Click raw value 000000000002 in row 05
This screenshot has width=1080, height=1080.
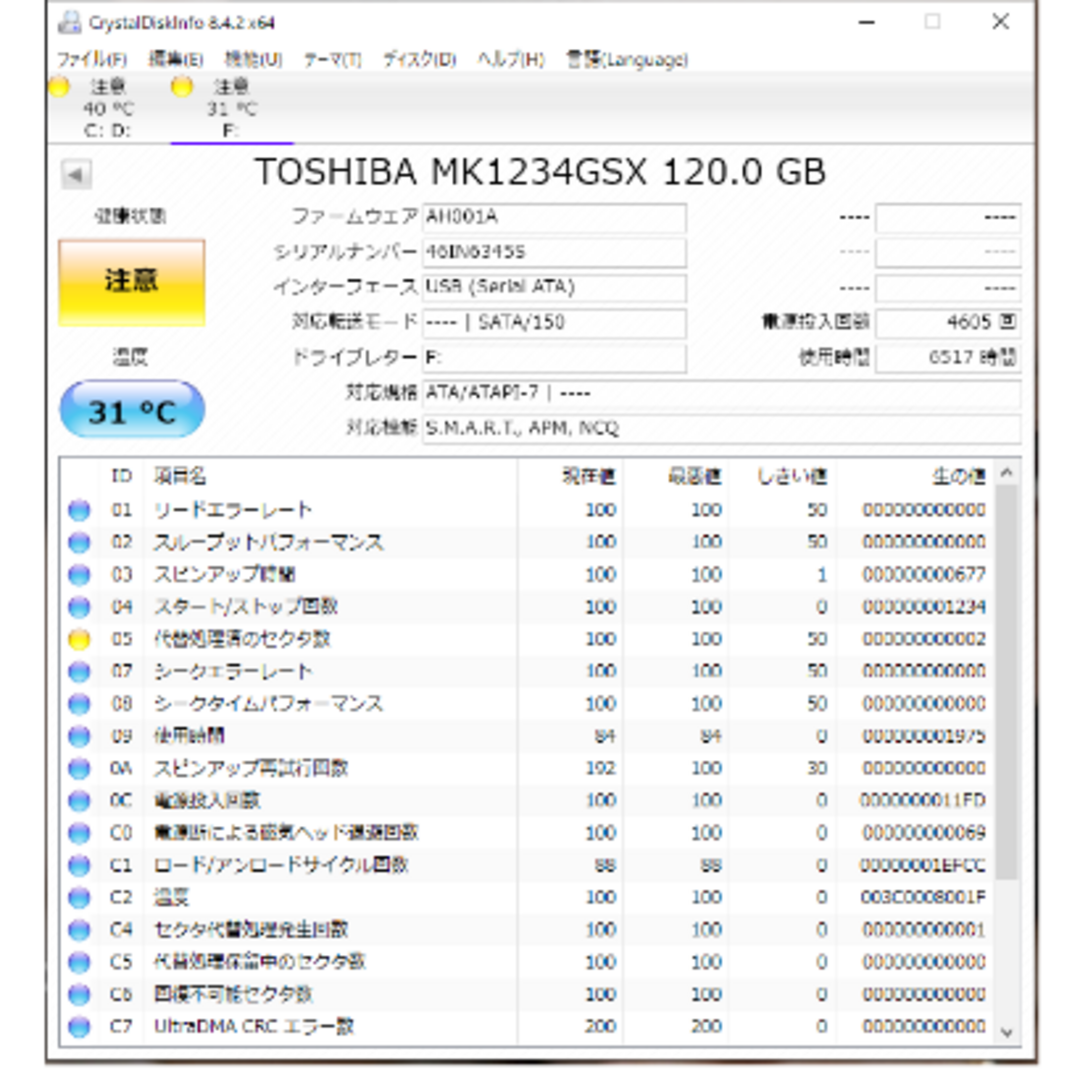pos(924,639)
